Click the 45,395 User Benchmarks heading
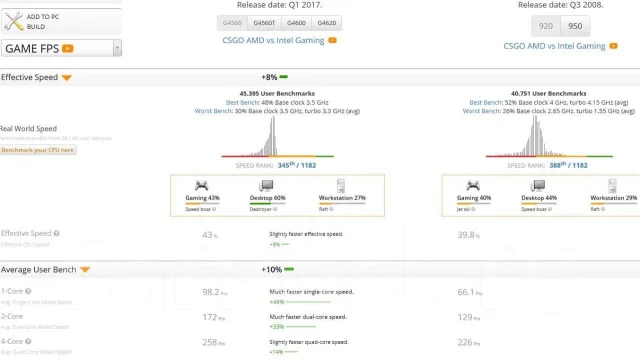The height and width of the screenshot is (361, 640). point(277,94)
